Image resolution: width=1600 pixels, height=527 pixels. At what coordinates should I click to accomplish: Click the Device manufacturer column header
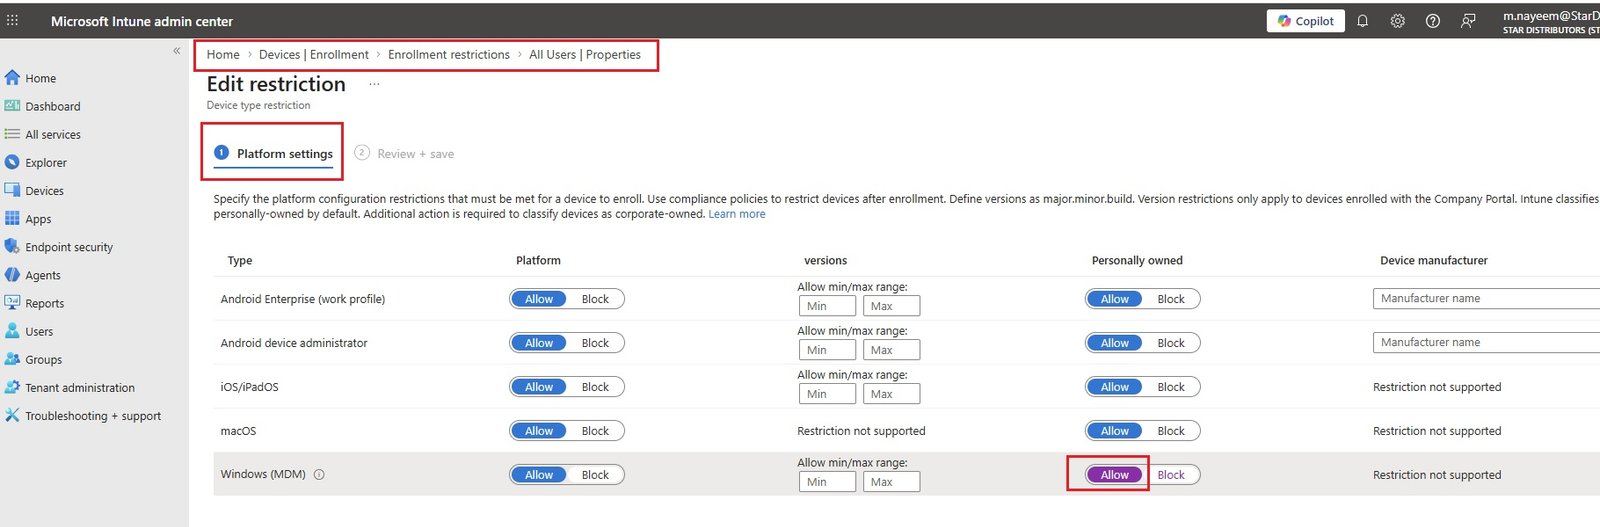click(x=1434, y=260)
